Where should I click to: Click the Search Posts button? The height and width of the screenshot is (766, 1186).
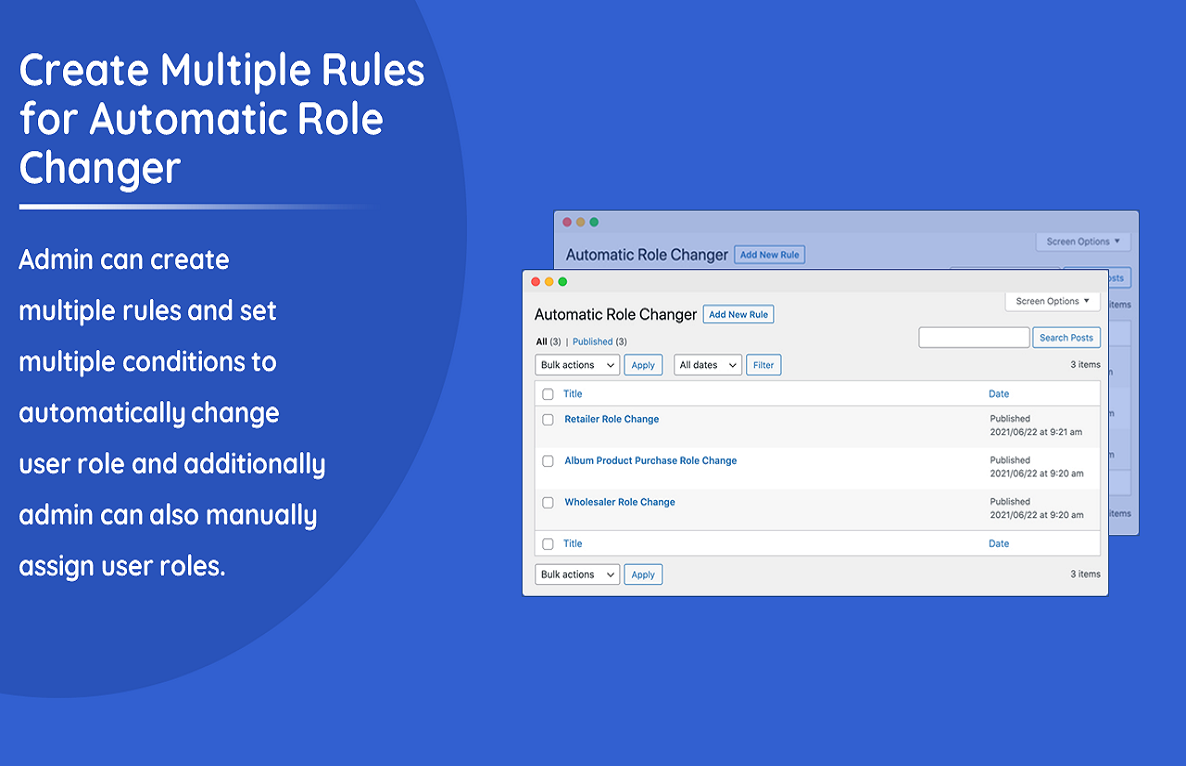pyautogui.click(x=1066, y=337)
